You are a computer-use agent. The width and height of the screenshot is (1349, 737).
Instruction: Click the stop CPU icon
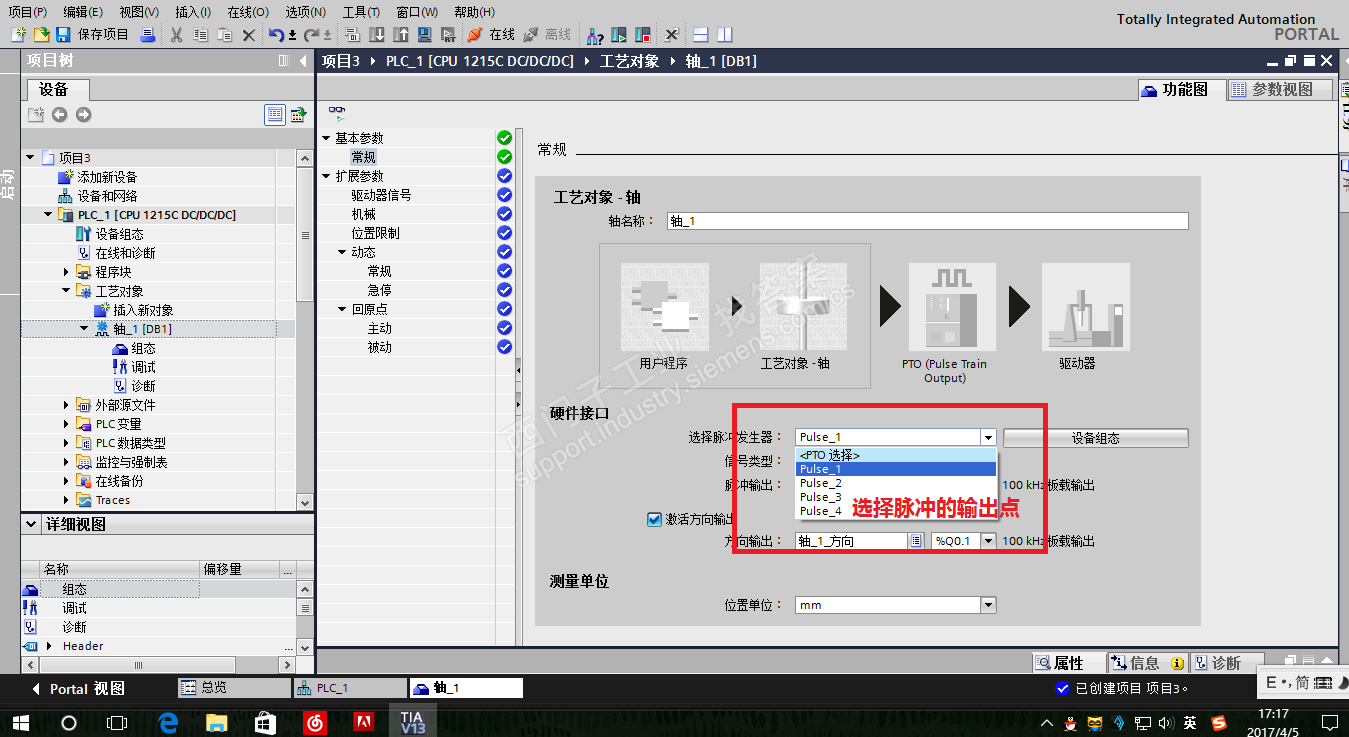coord(643,35)
